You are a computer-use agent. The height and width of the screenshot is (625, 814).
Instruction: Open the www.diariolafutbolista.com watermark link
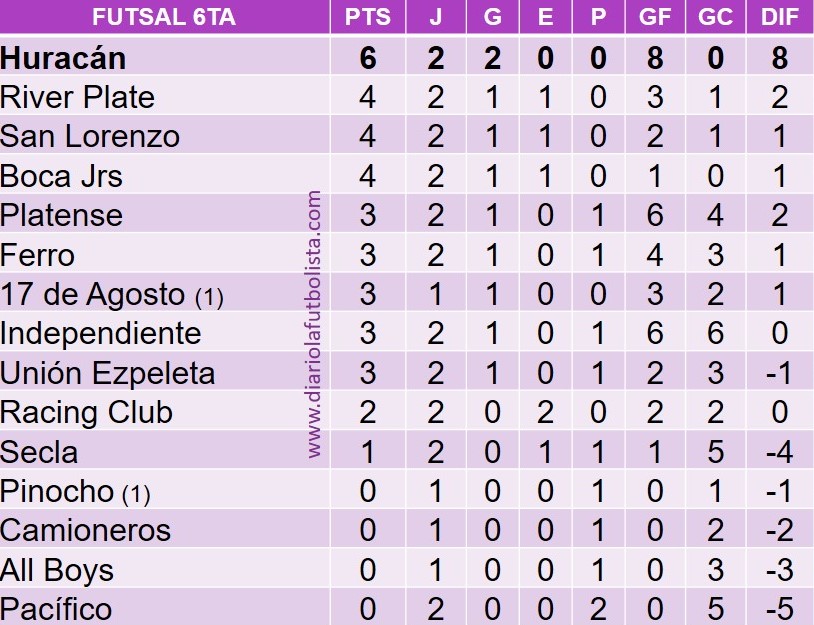[315, 325]
